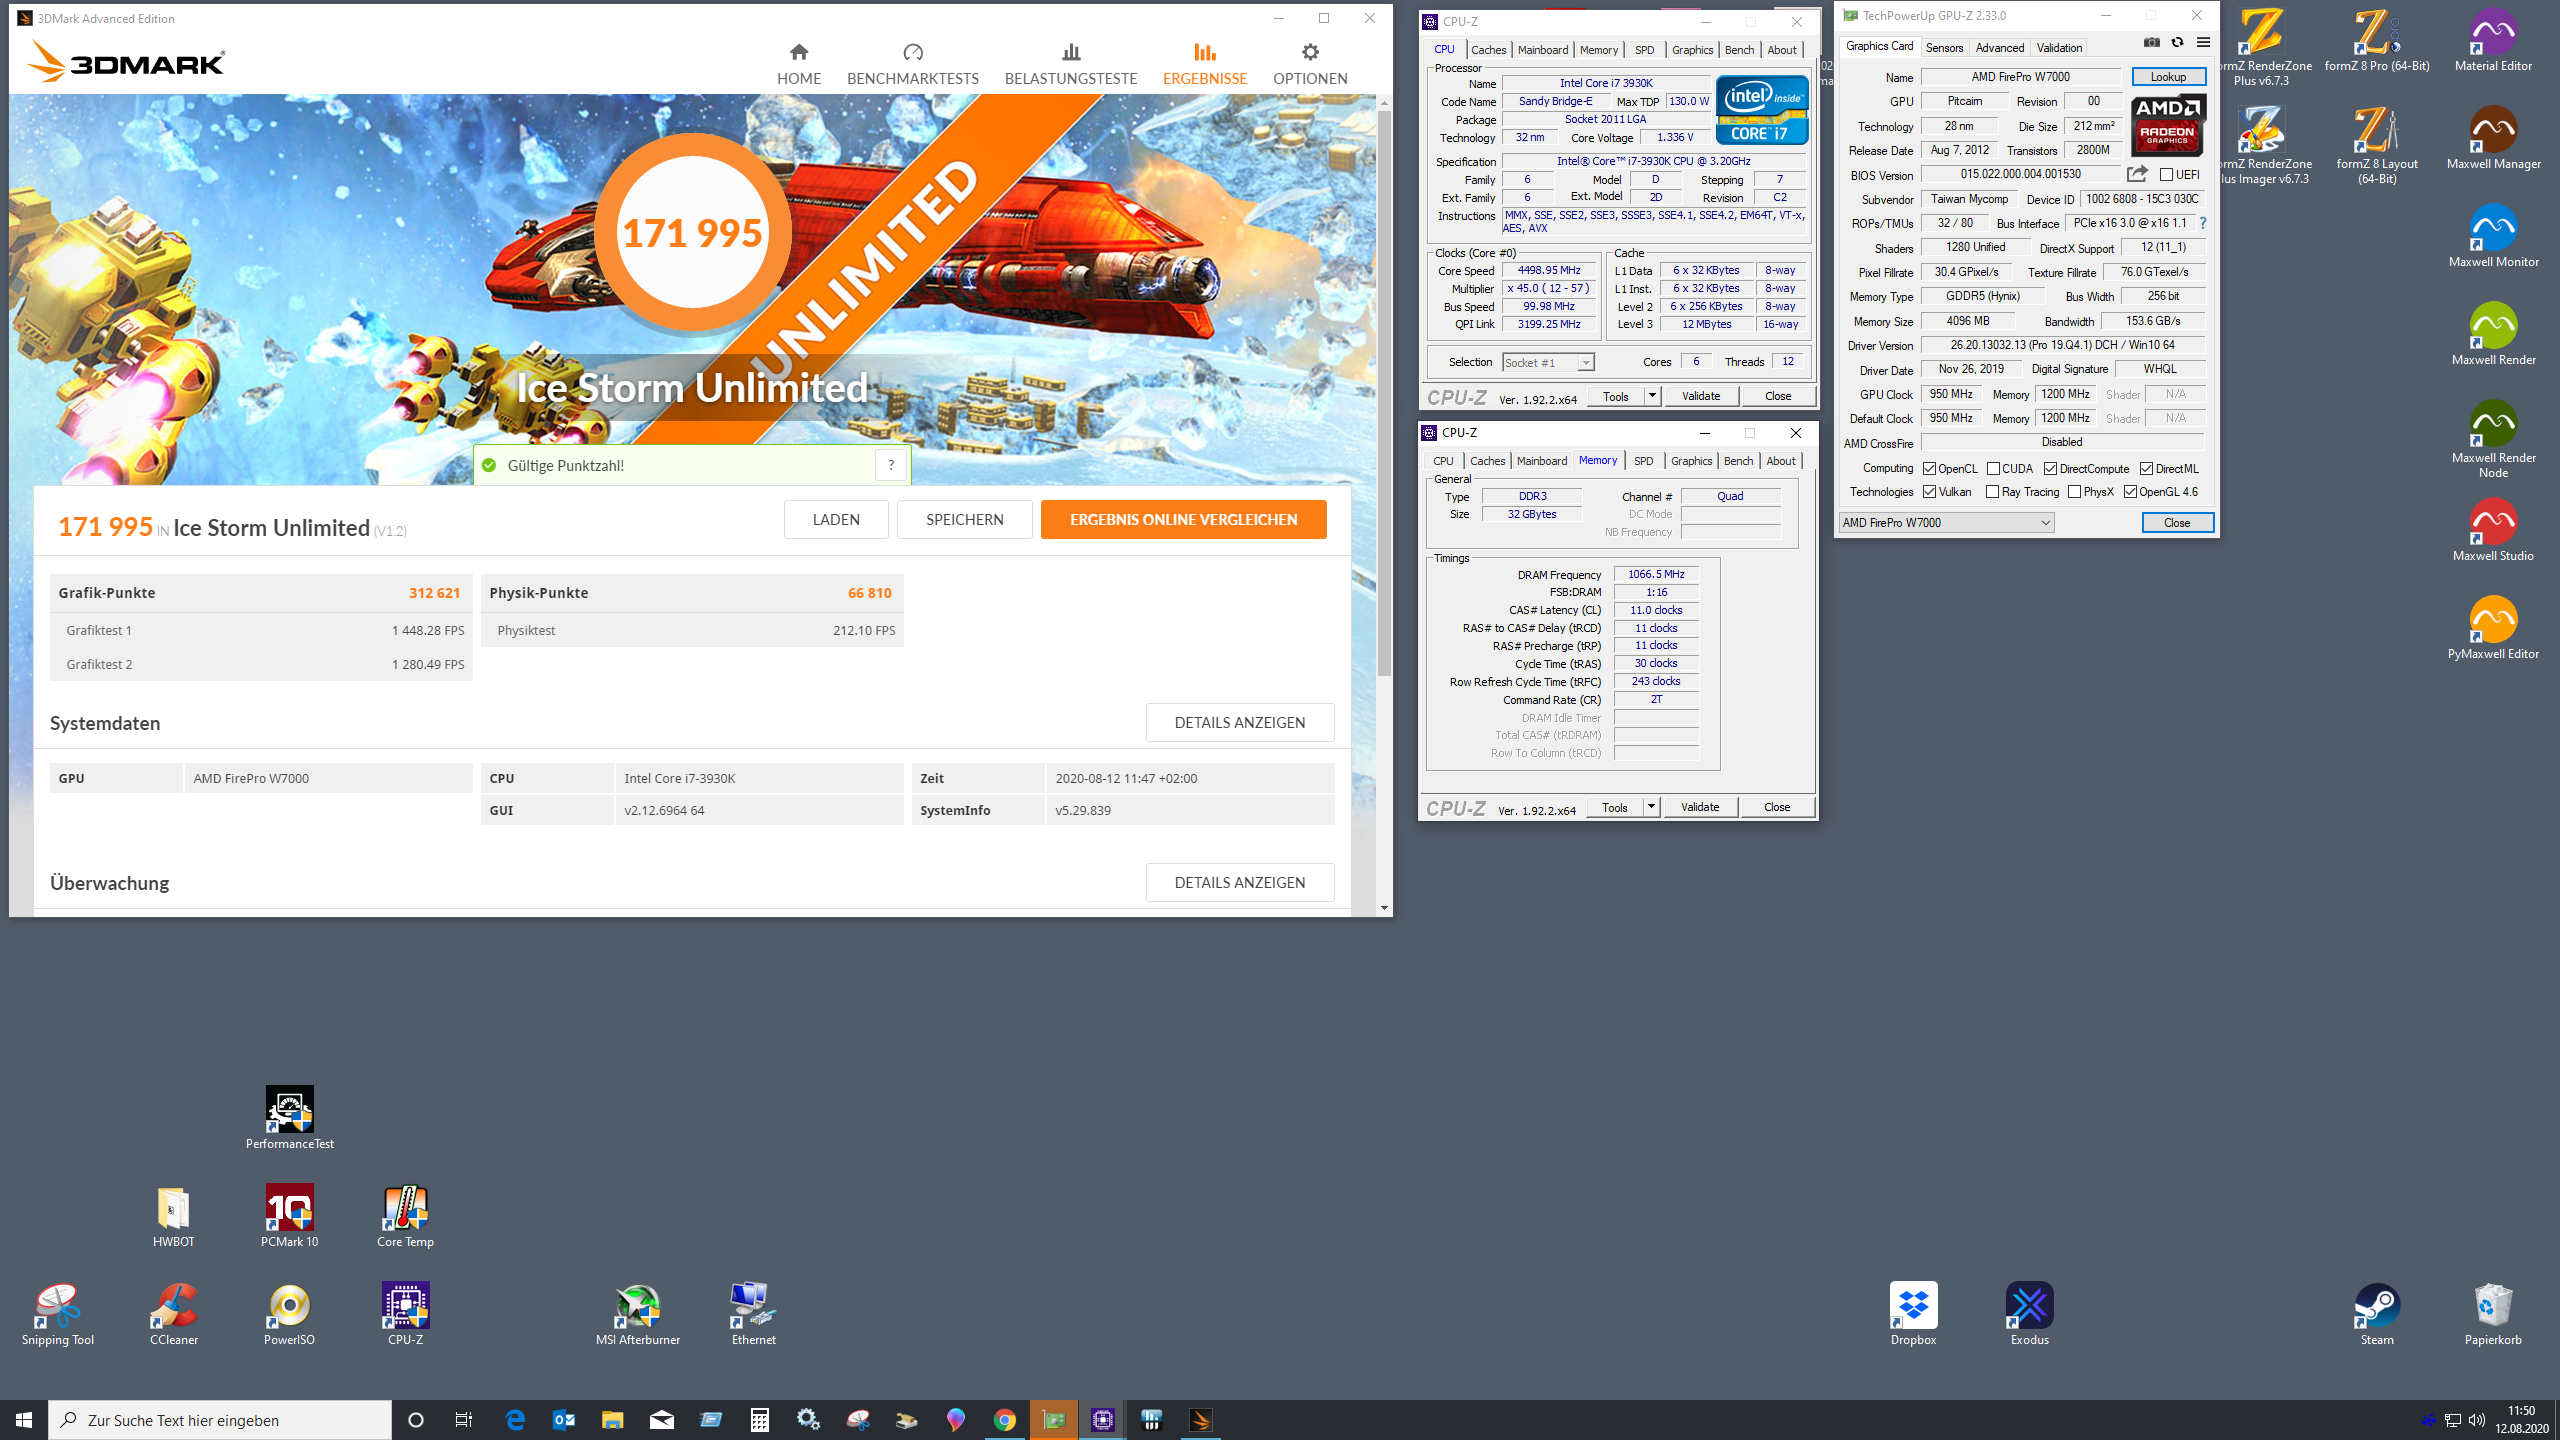Click the Windows Start button

coord(24,1420)
